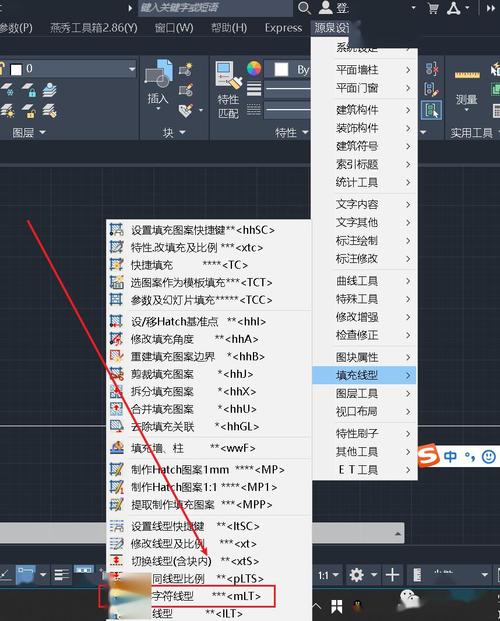
Task: Open the 窗口(W) menu
Action: click(174, 28)
